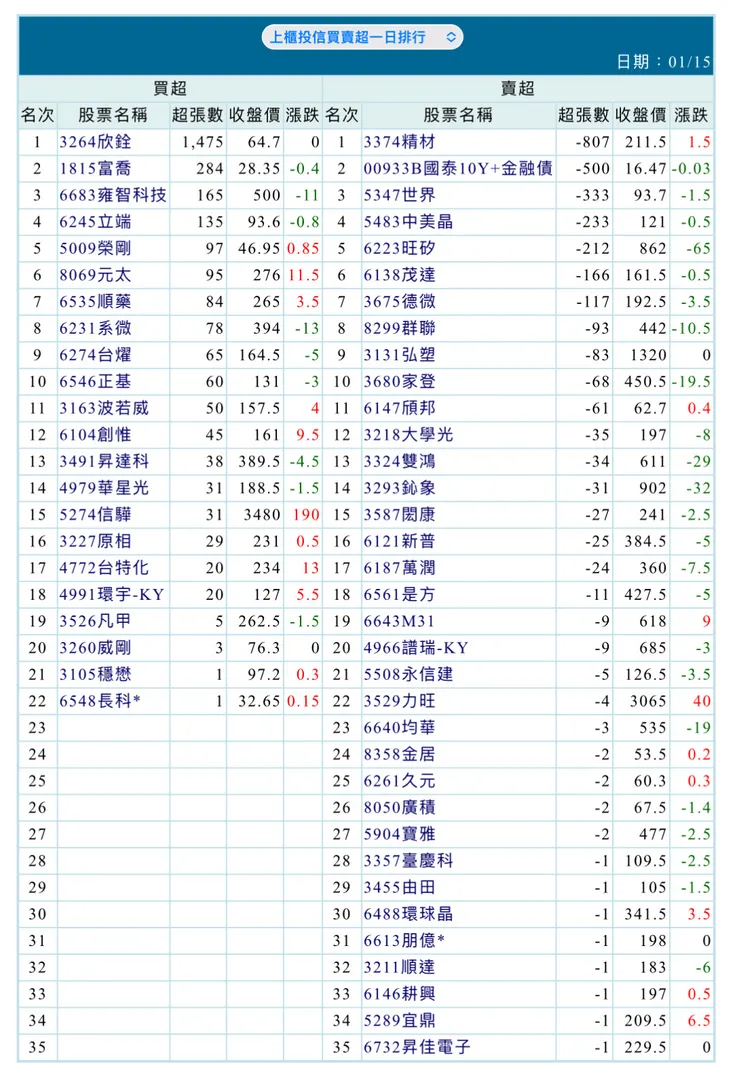740x1086 pixels.
Task: Open stock link 6121新普
Action: coord(400,542)
